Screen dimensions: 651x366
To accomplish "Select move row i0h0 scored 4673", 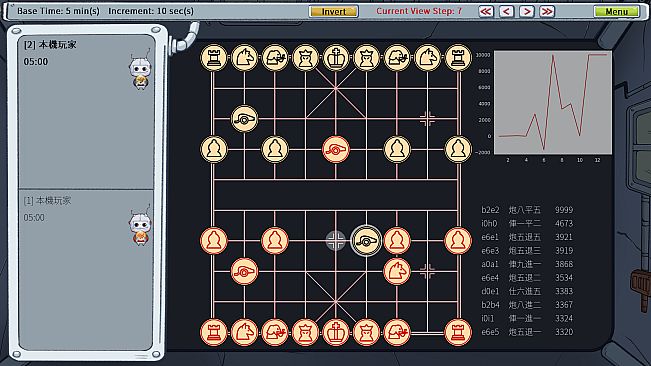I will (527, 224).
